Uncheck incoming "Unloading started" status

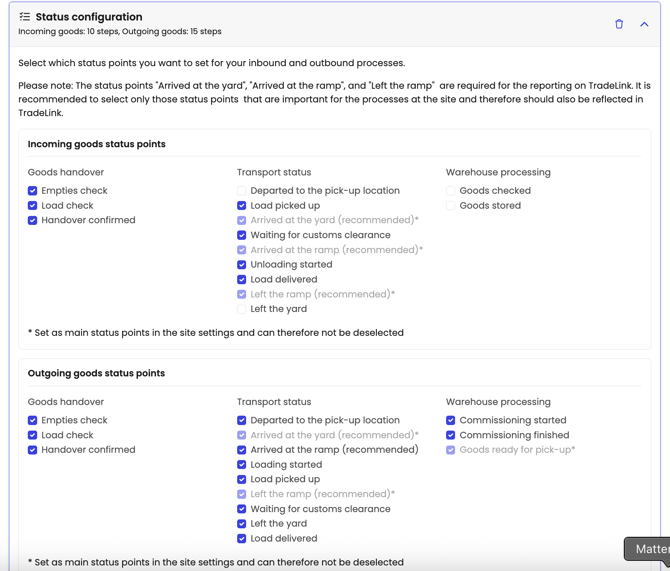(x=242, y=265)
